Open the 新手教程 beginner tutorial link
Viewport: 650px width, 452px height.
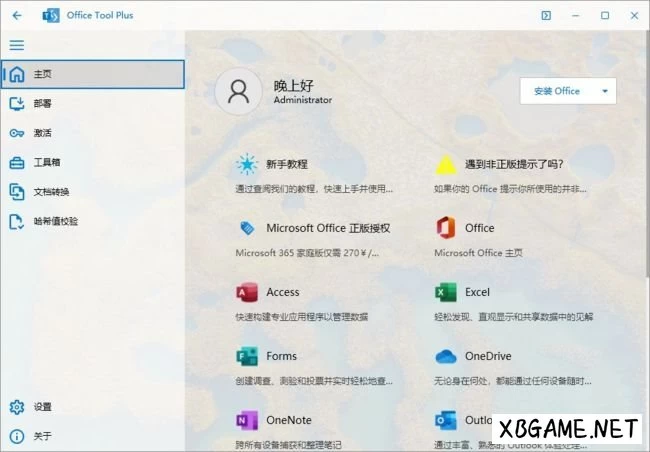point(286,164)
